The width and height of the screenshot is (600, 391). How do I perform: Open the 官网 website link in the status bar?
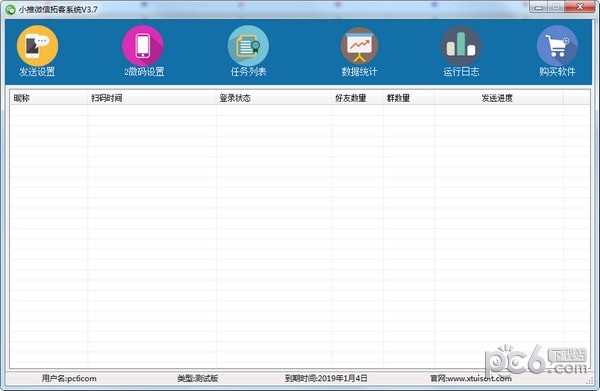click(471, 378)
